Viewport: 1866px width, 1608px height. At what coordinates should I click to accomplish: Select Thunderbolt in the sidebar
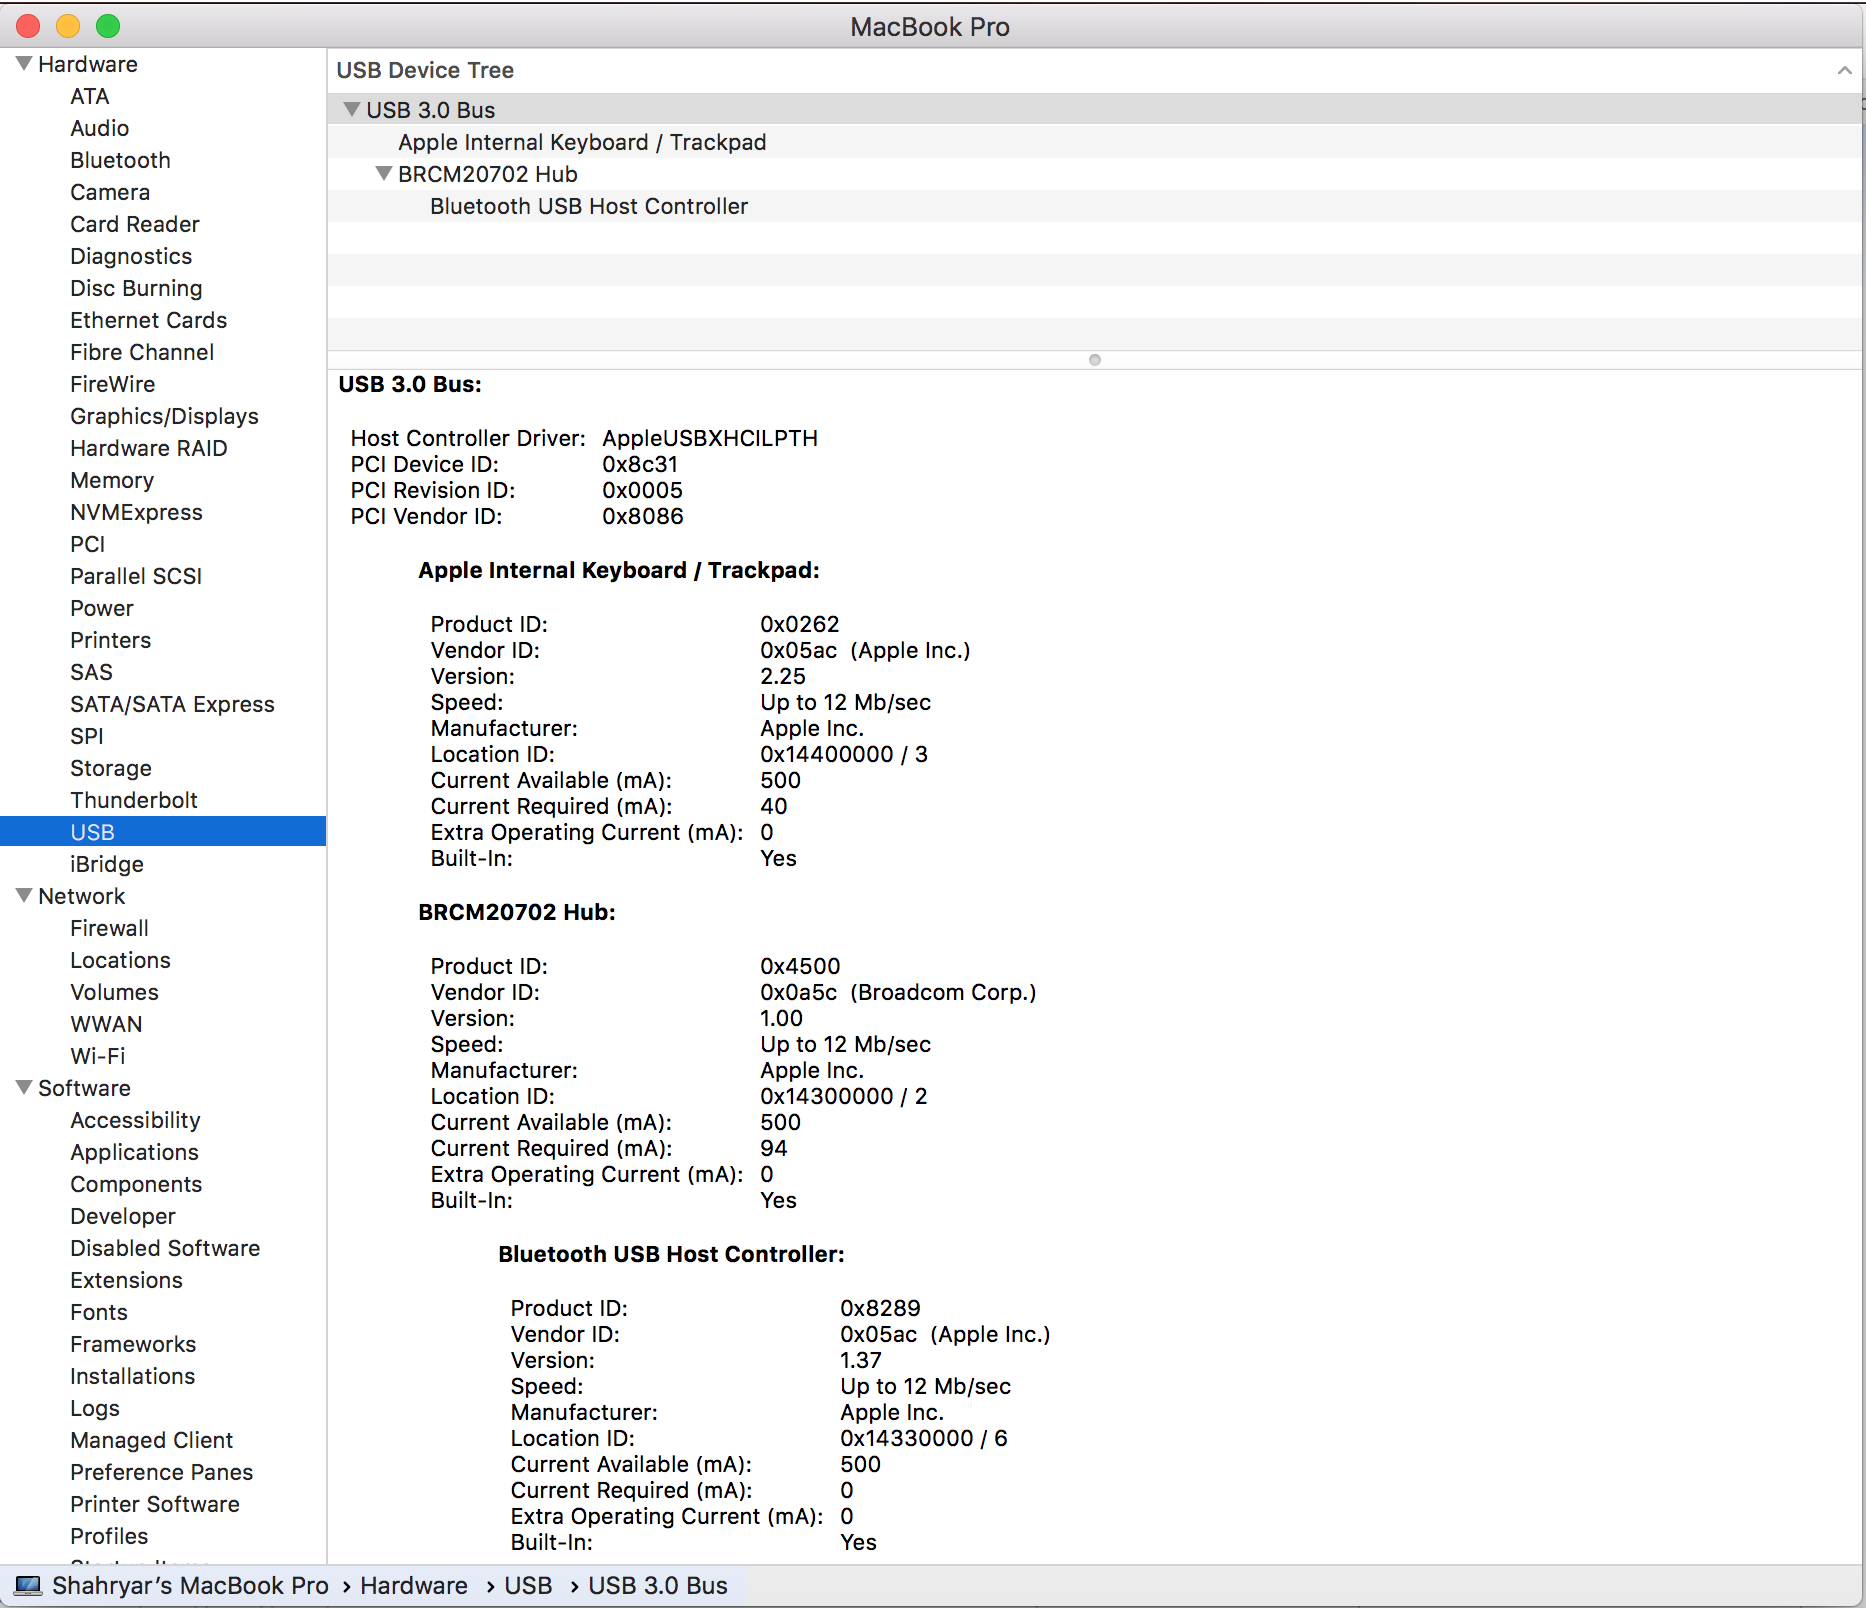pyautogui.click(x=134, y=800)
